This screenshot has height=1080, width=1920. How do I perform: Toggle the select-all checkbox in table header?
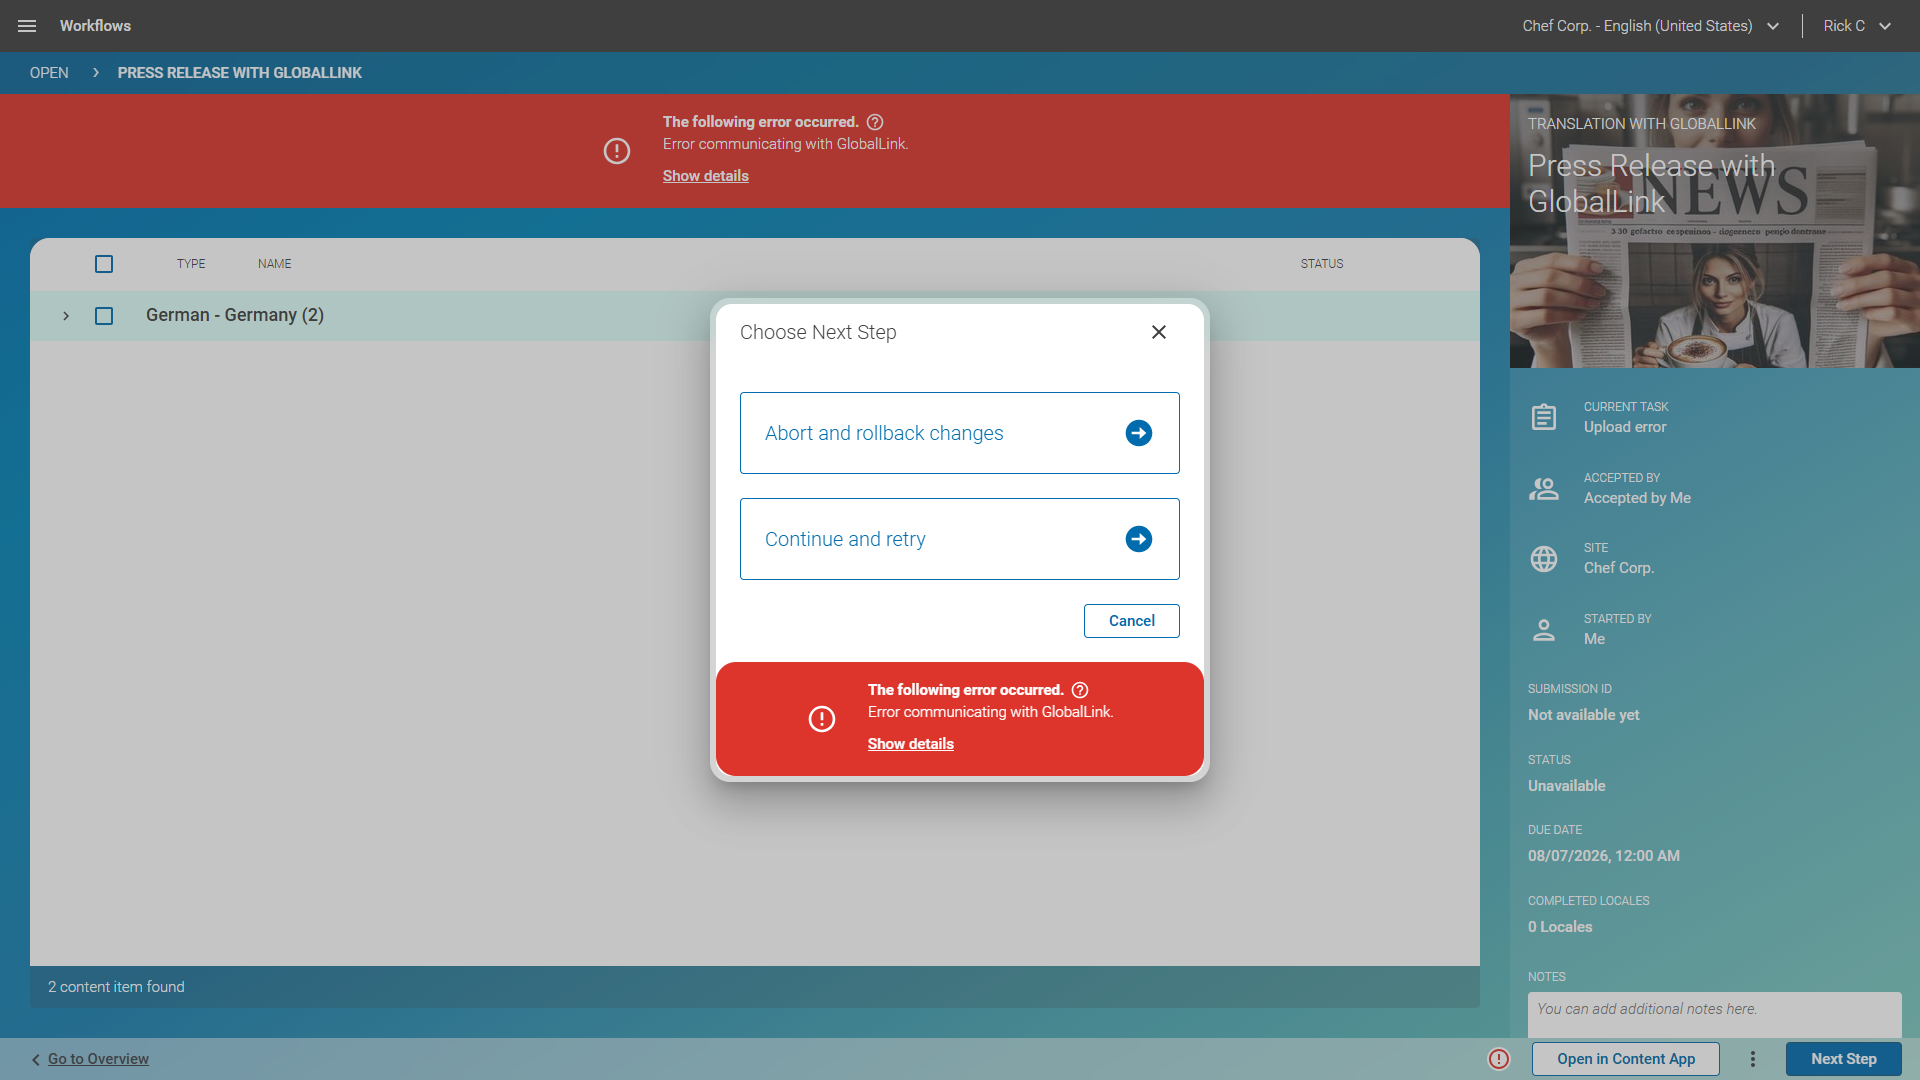coord(104,264)
